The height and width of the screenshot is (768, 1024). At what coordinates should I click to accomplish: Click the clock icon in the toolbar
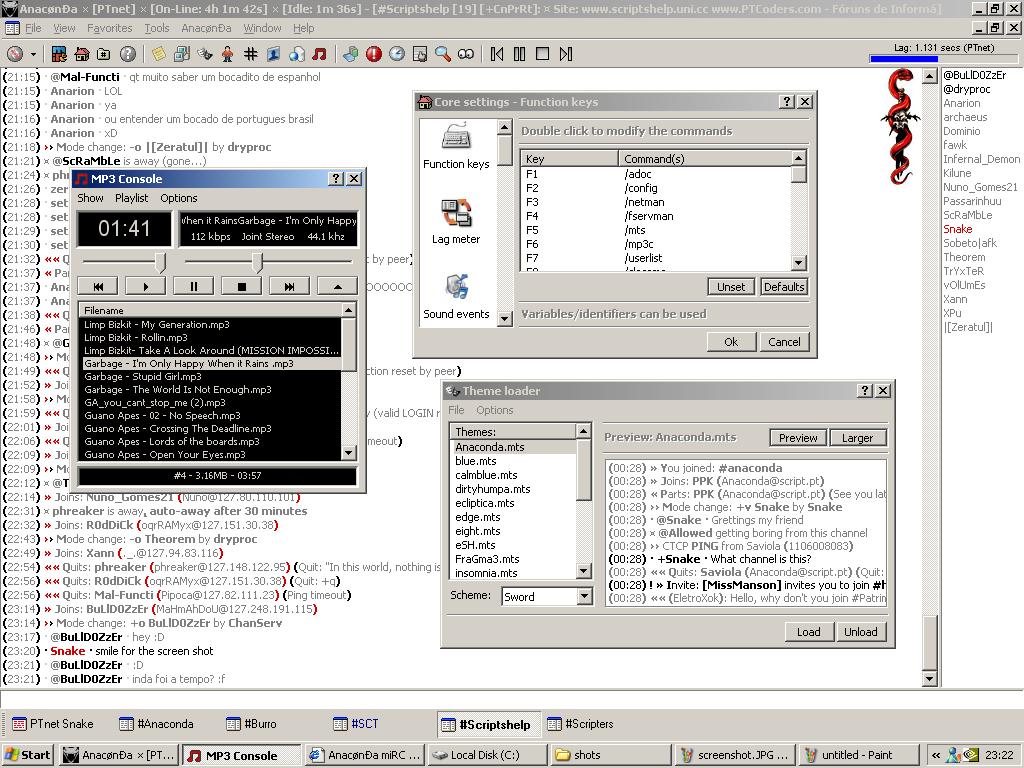pos(397,54)
